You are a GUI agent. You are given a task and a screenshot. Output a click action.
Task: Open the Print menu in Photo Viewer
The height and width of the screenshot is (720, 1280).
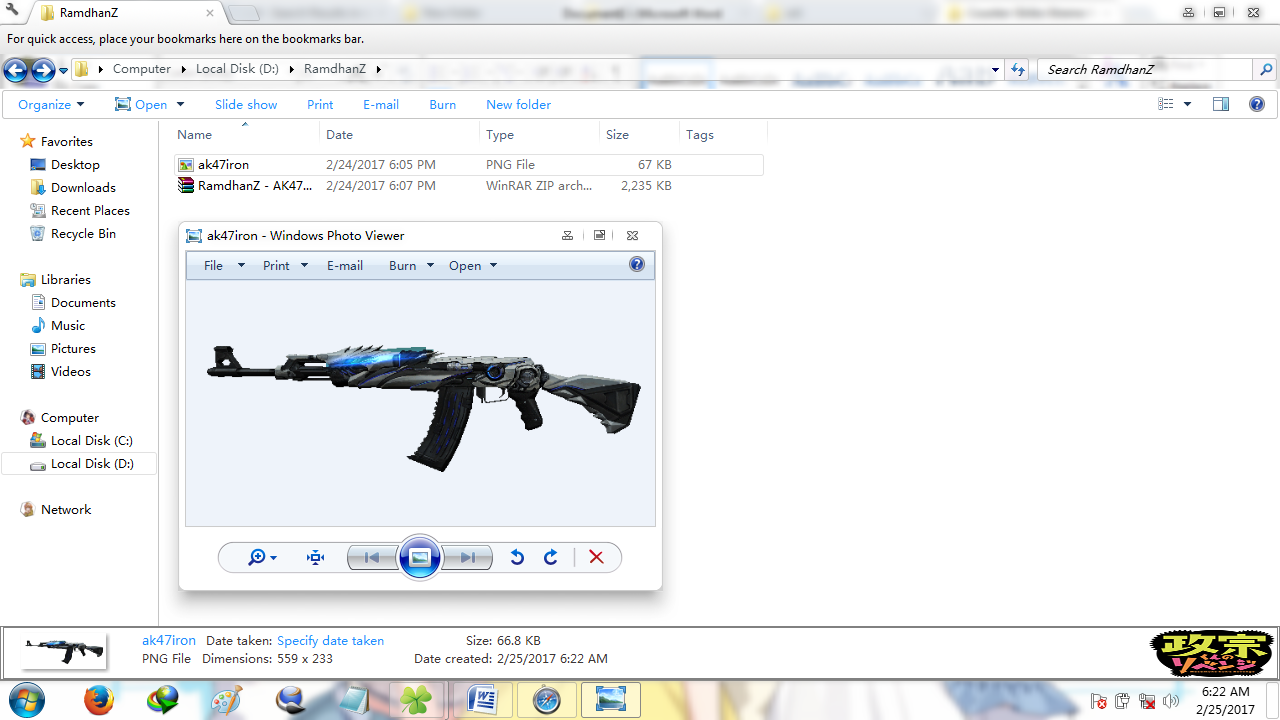pyautogui.click(x=285, y=266)
